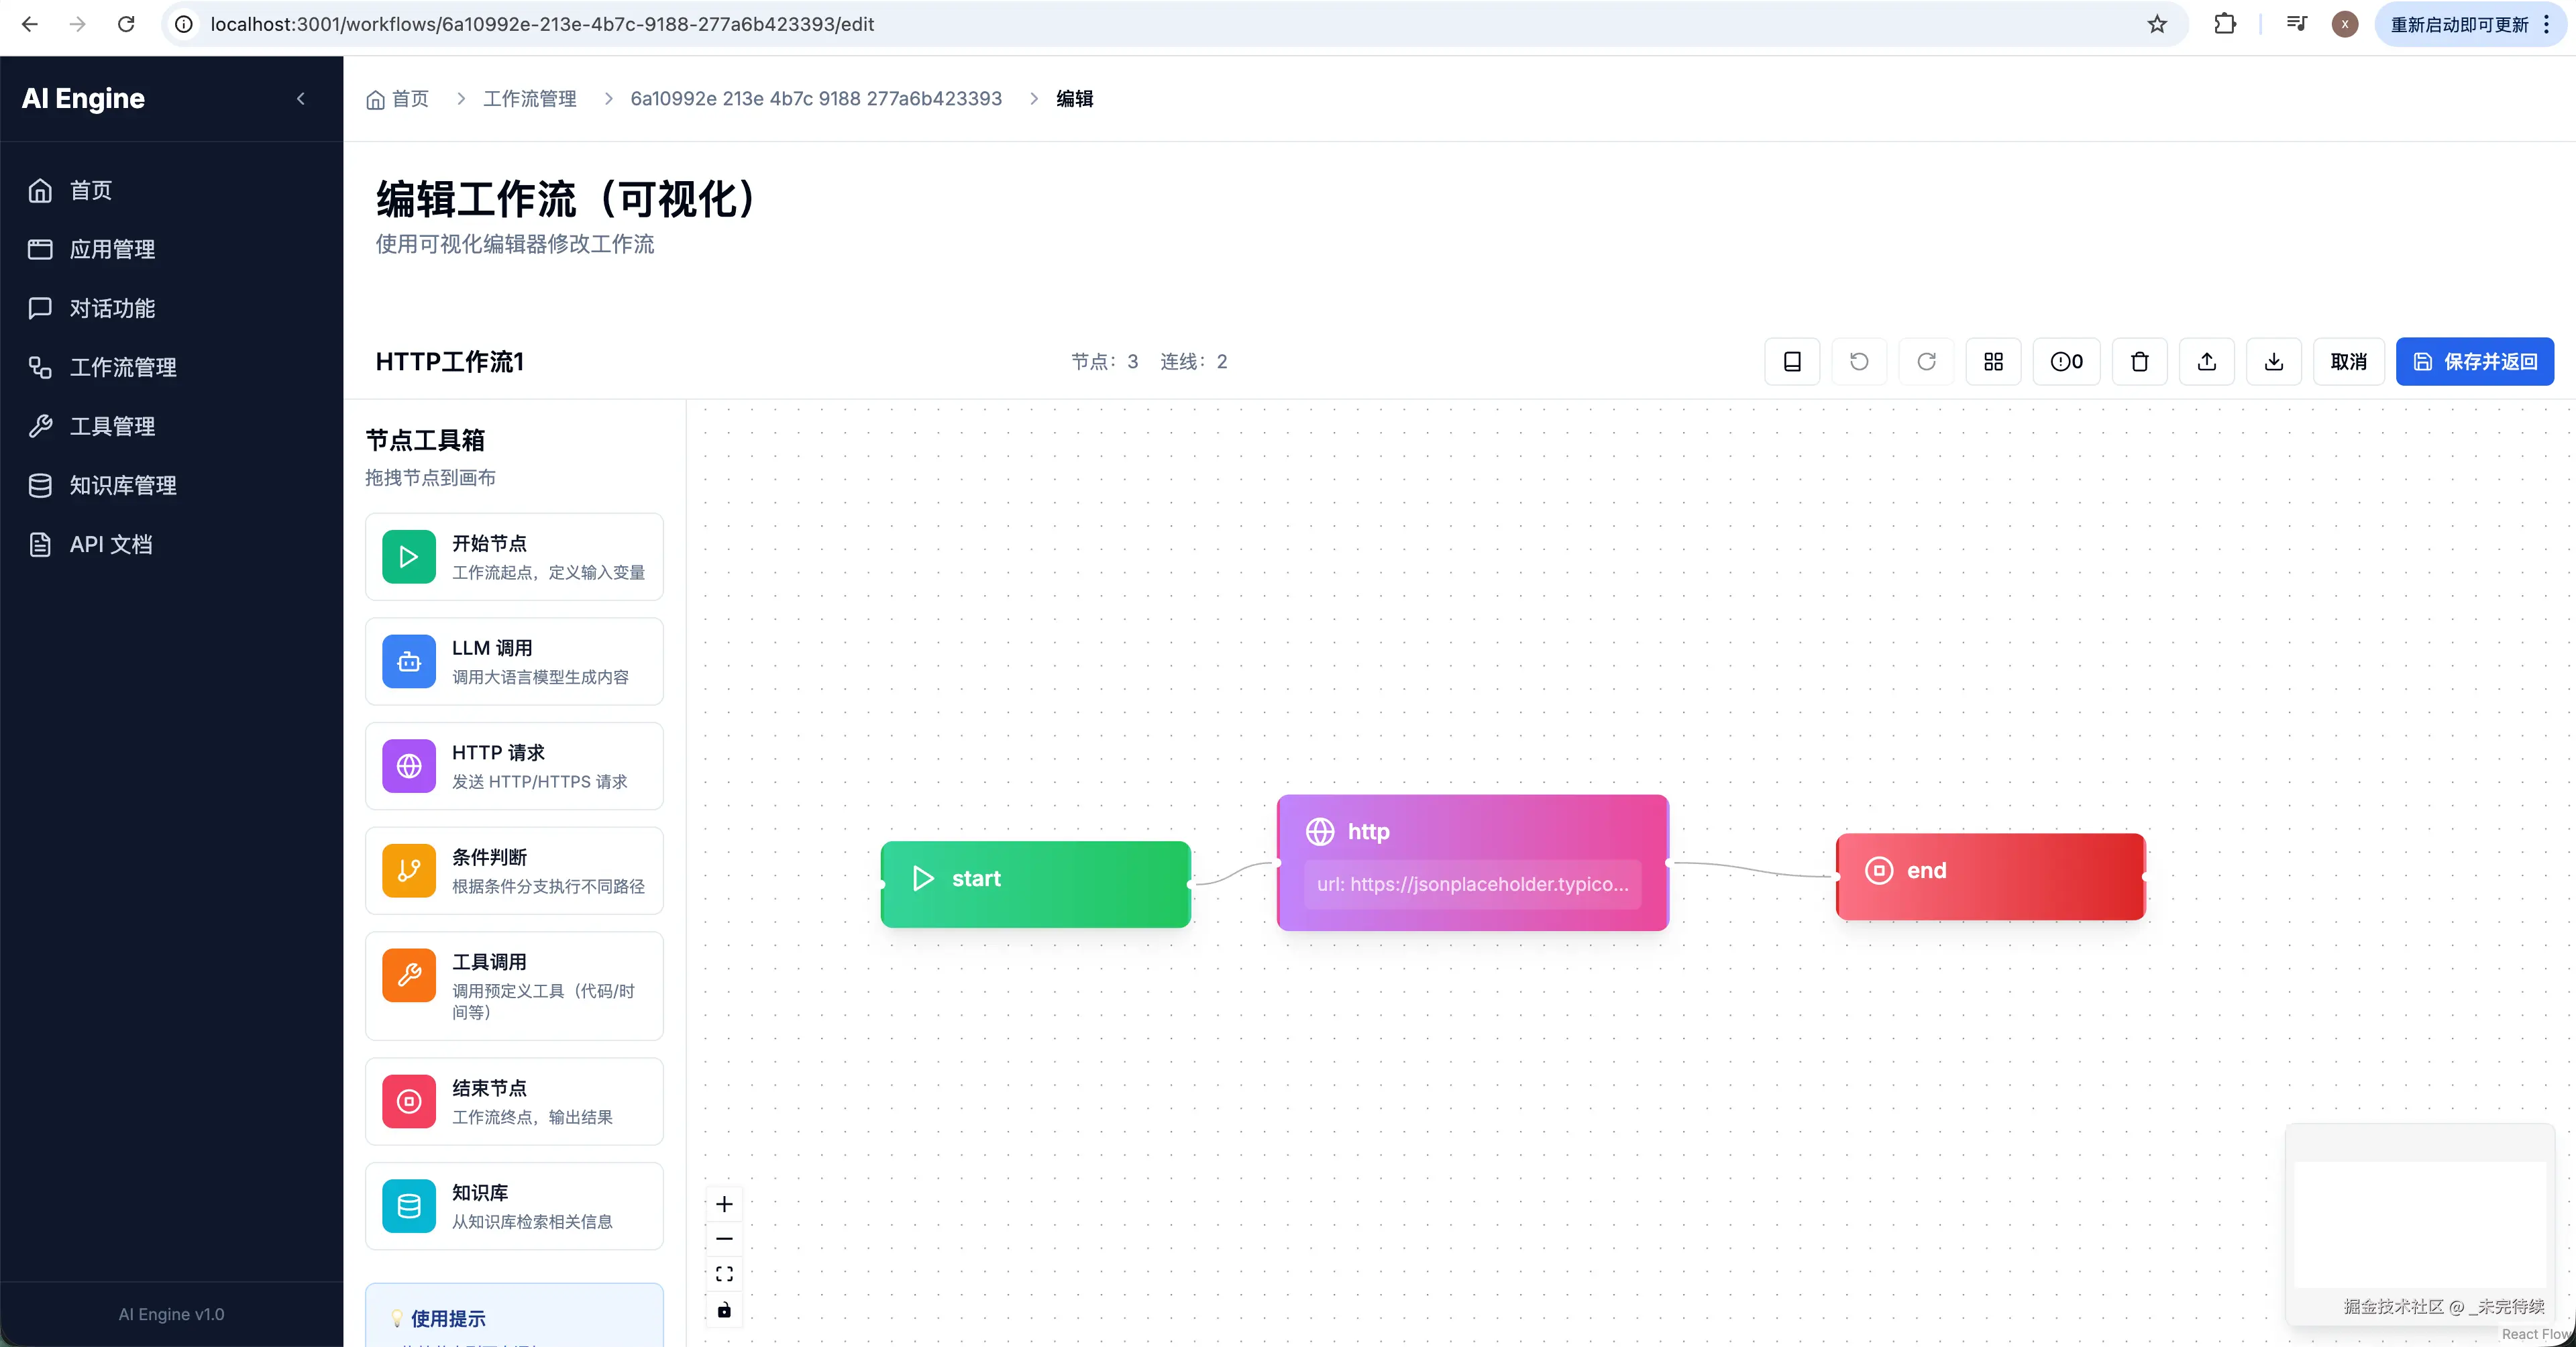
Task: Click the validation warnings counter icon
Action: coord(2066,361)
